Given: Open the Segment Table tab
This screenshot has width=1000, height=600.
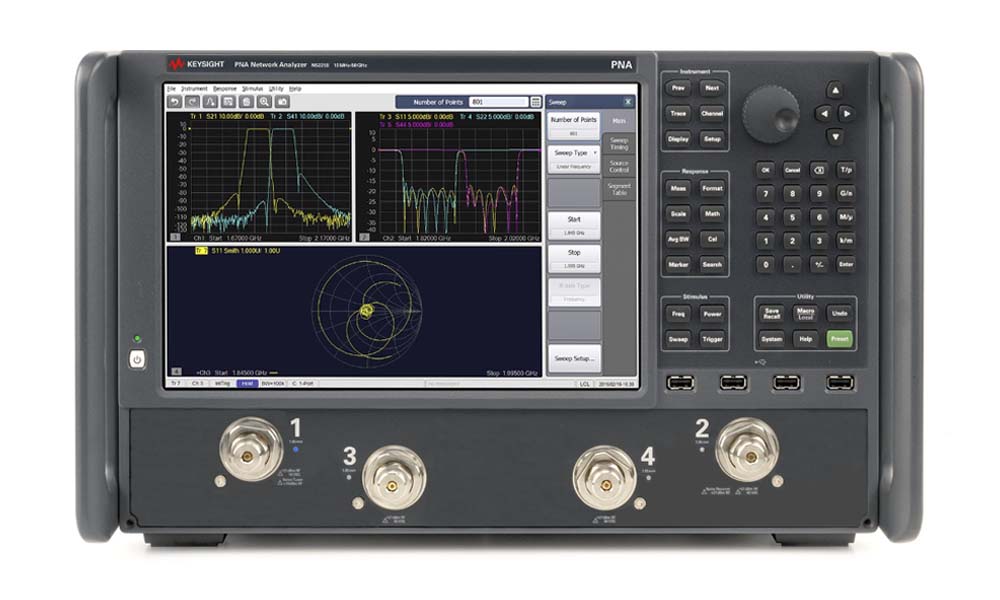Looking at the screenshot, I should tap(619, 188).
